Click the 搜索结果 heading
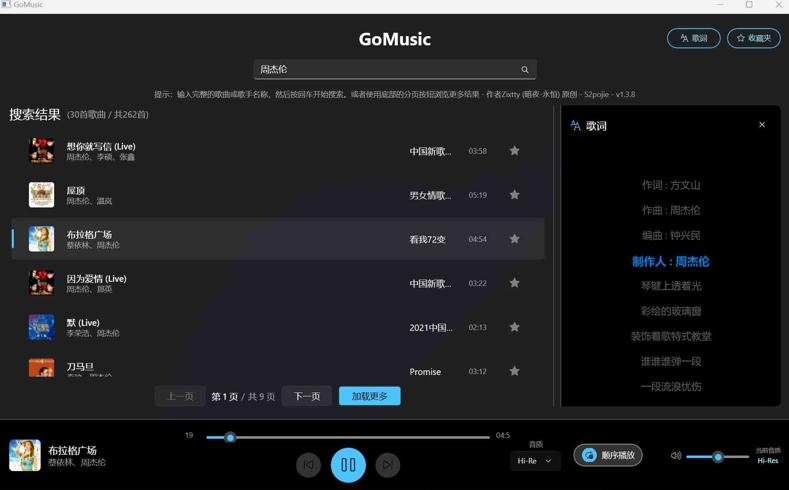 coord(35,114)
